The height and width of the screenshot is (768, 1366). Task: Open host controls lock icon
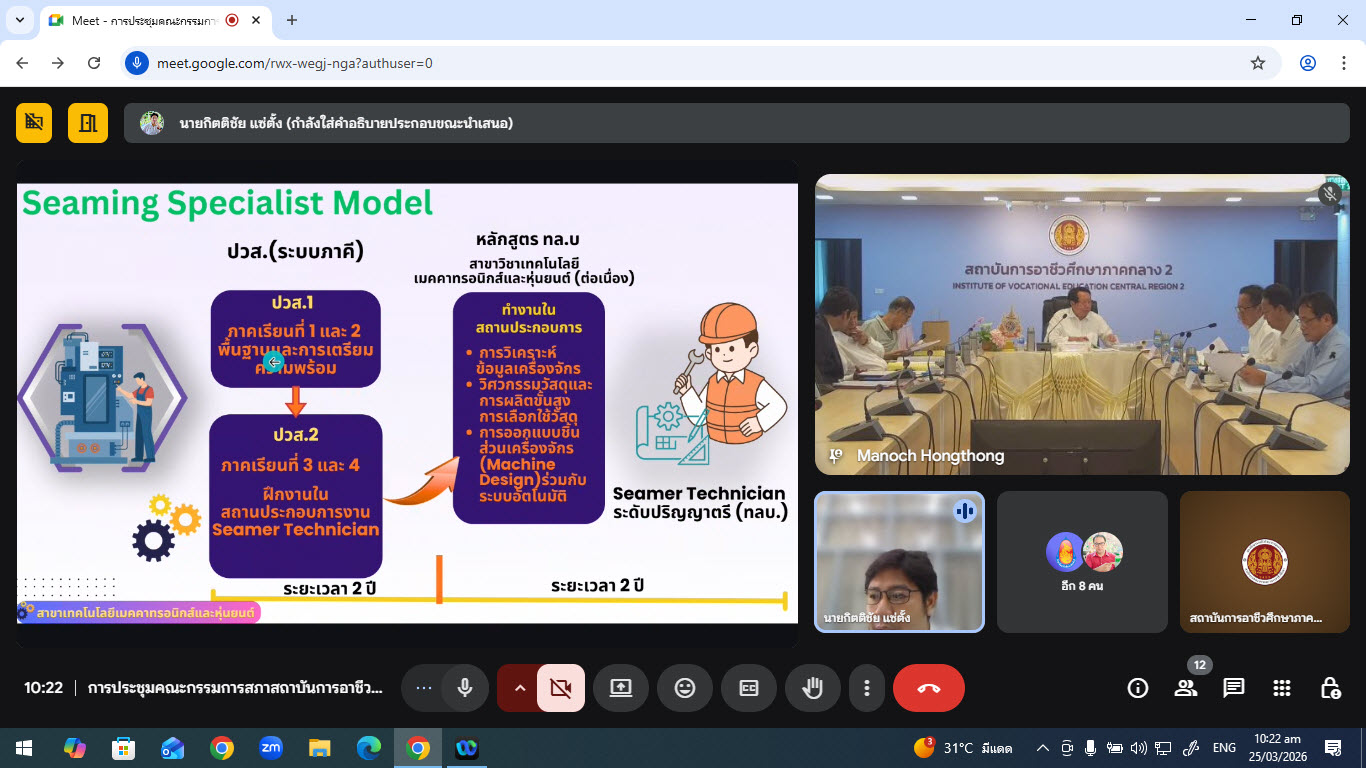click(1330, 688)
